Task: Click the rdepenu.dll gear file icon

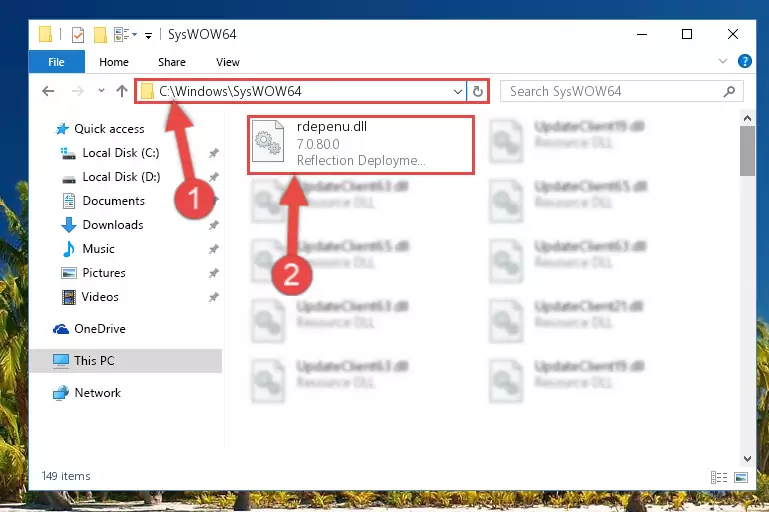Action: point(268,141)
